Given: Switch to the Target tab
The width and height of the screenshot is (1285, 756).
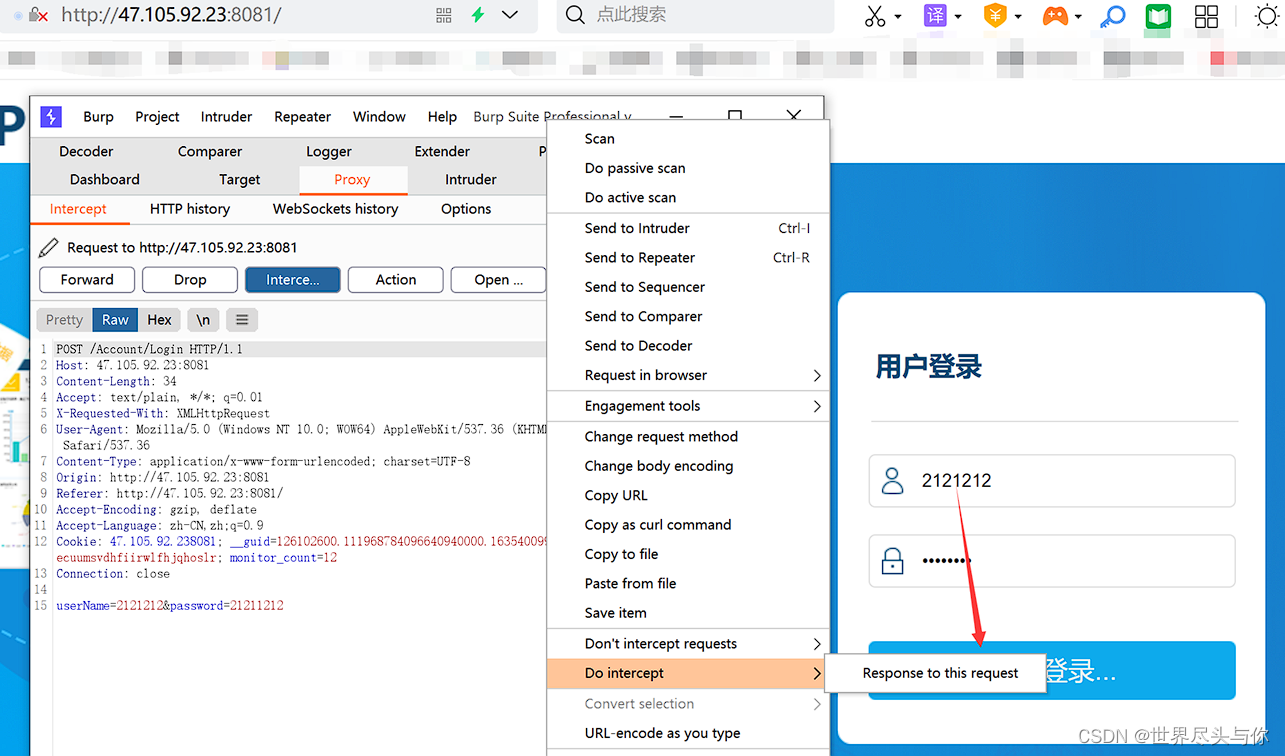Looking at the screenshot, I should coord(239,180).
